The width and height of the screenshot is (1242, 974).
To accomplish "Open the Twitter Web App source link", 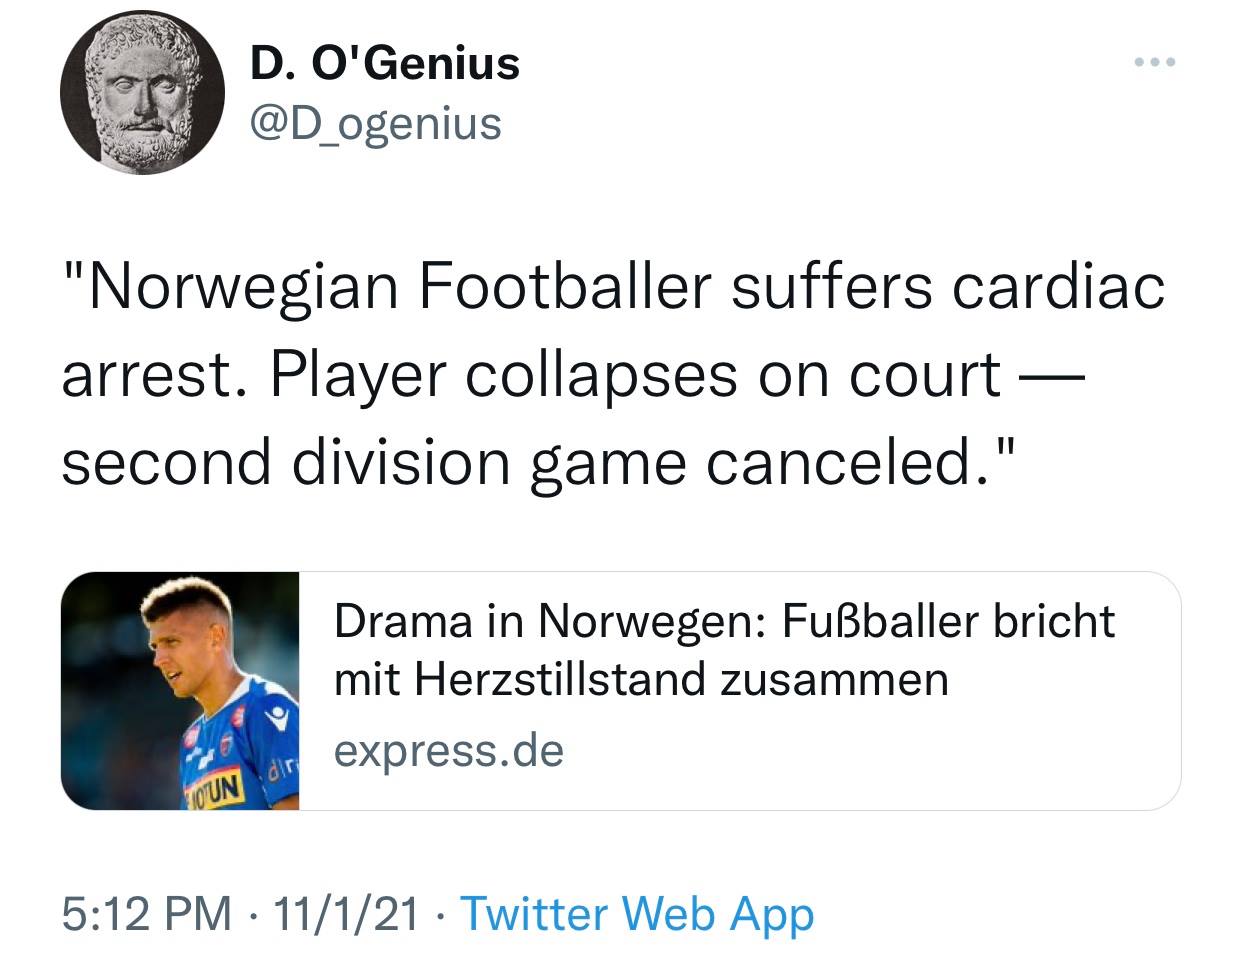I will click(637, 914).
